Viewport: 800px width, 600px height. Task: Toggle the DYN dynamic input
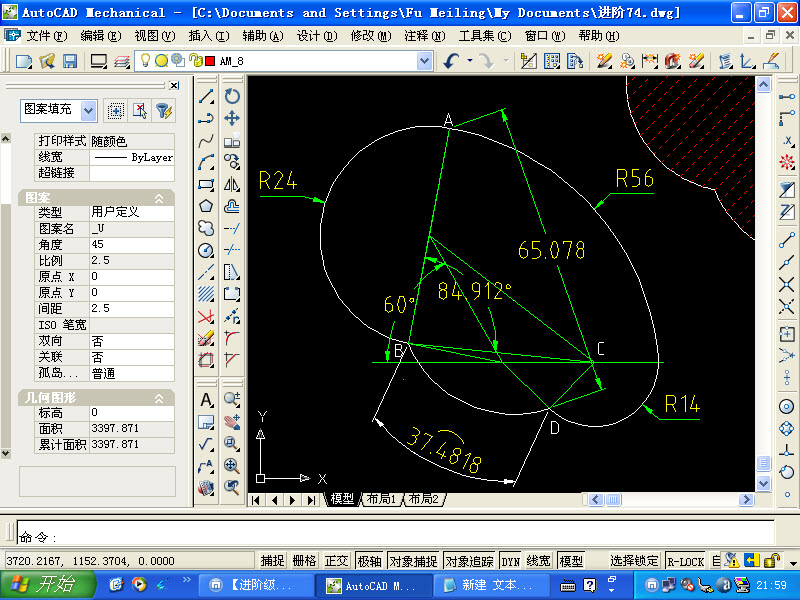(510, 561)
